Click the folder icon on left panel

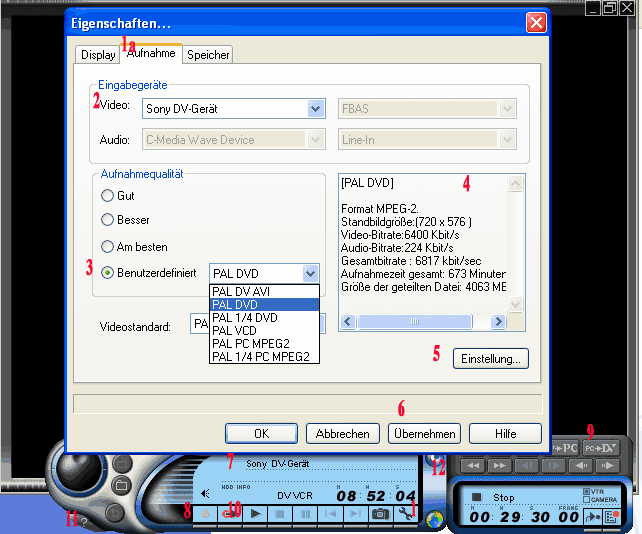coord(121,485)
